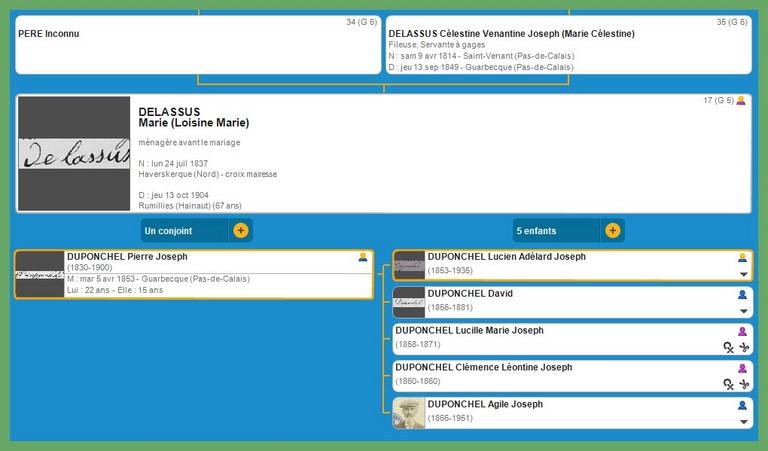The image size is (768, 451).
Task: Click yellow person icon for Lucien Adélard Joseph
Action: [x=742, y=258]
